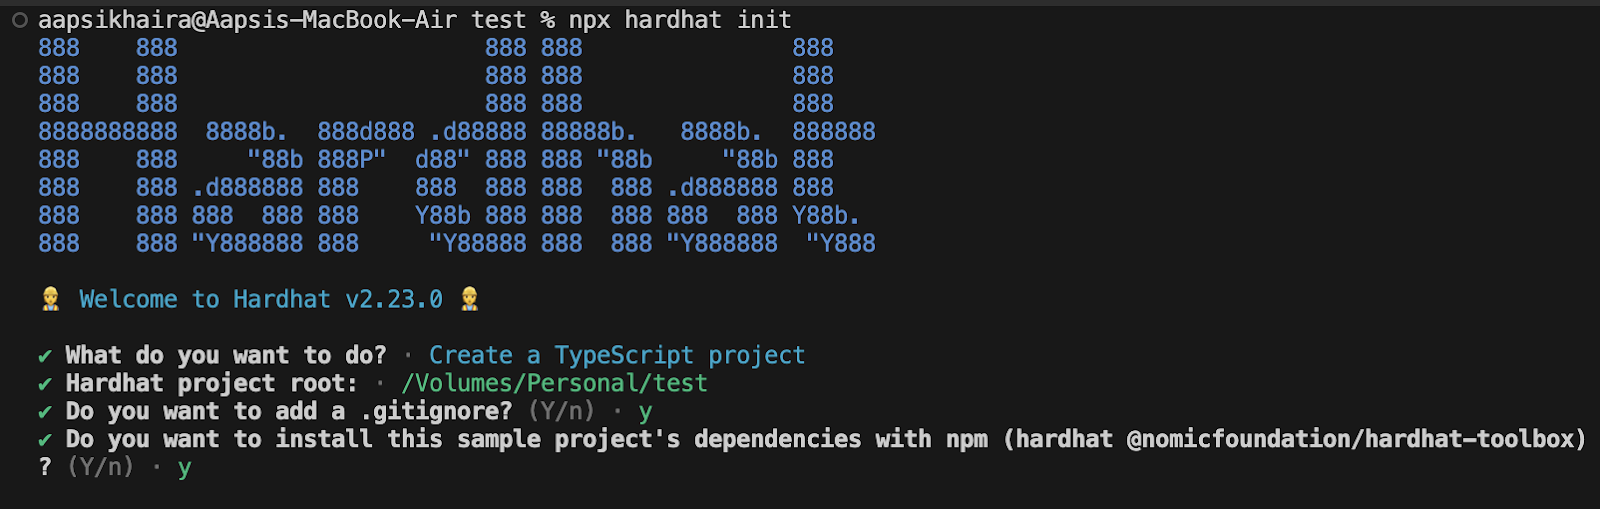This screenshot has width=1600, height=509.
Task: Click the checkmark beside the .gitignore question
Action: point(45,412)
